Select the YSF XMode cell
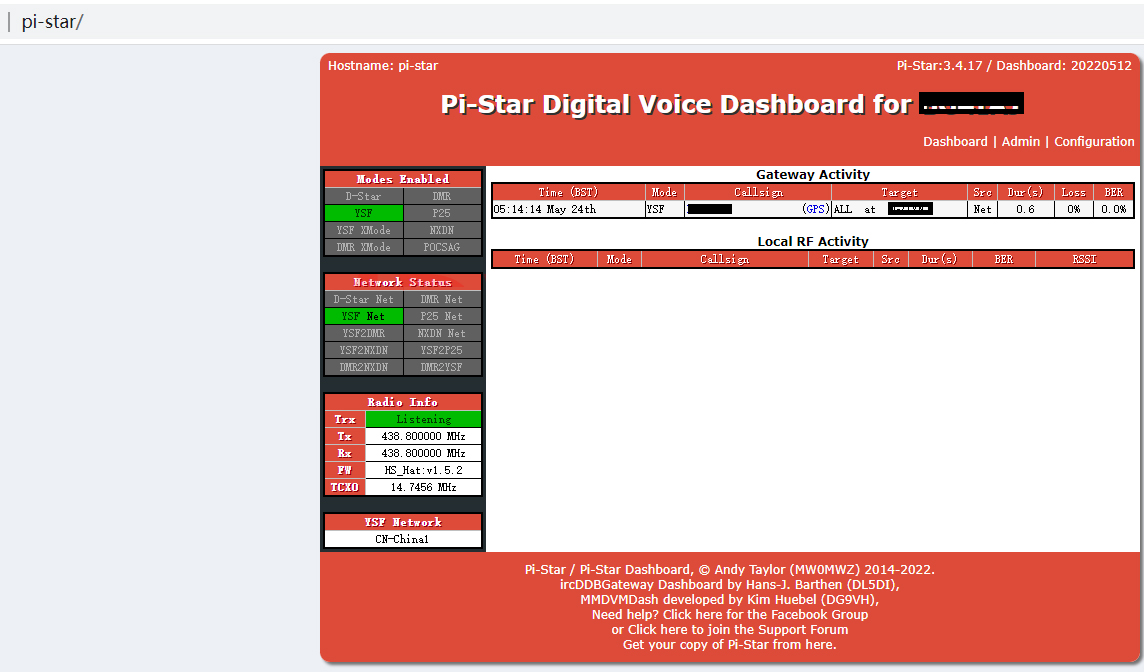This screenshot has height=672, width=1144. coord(363,230)
